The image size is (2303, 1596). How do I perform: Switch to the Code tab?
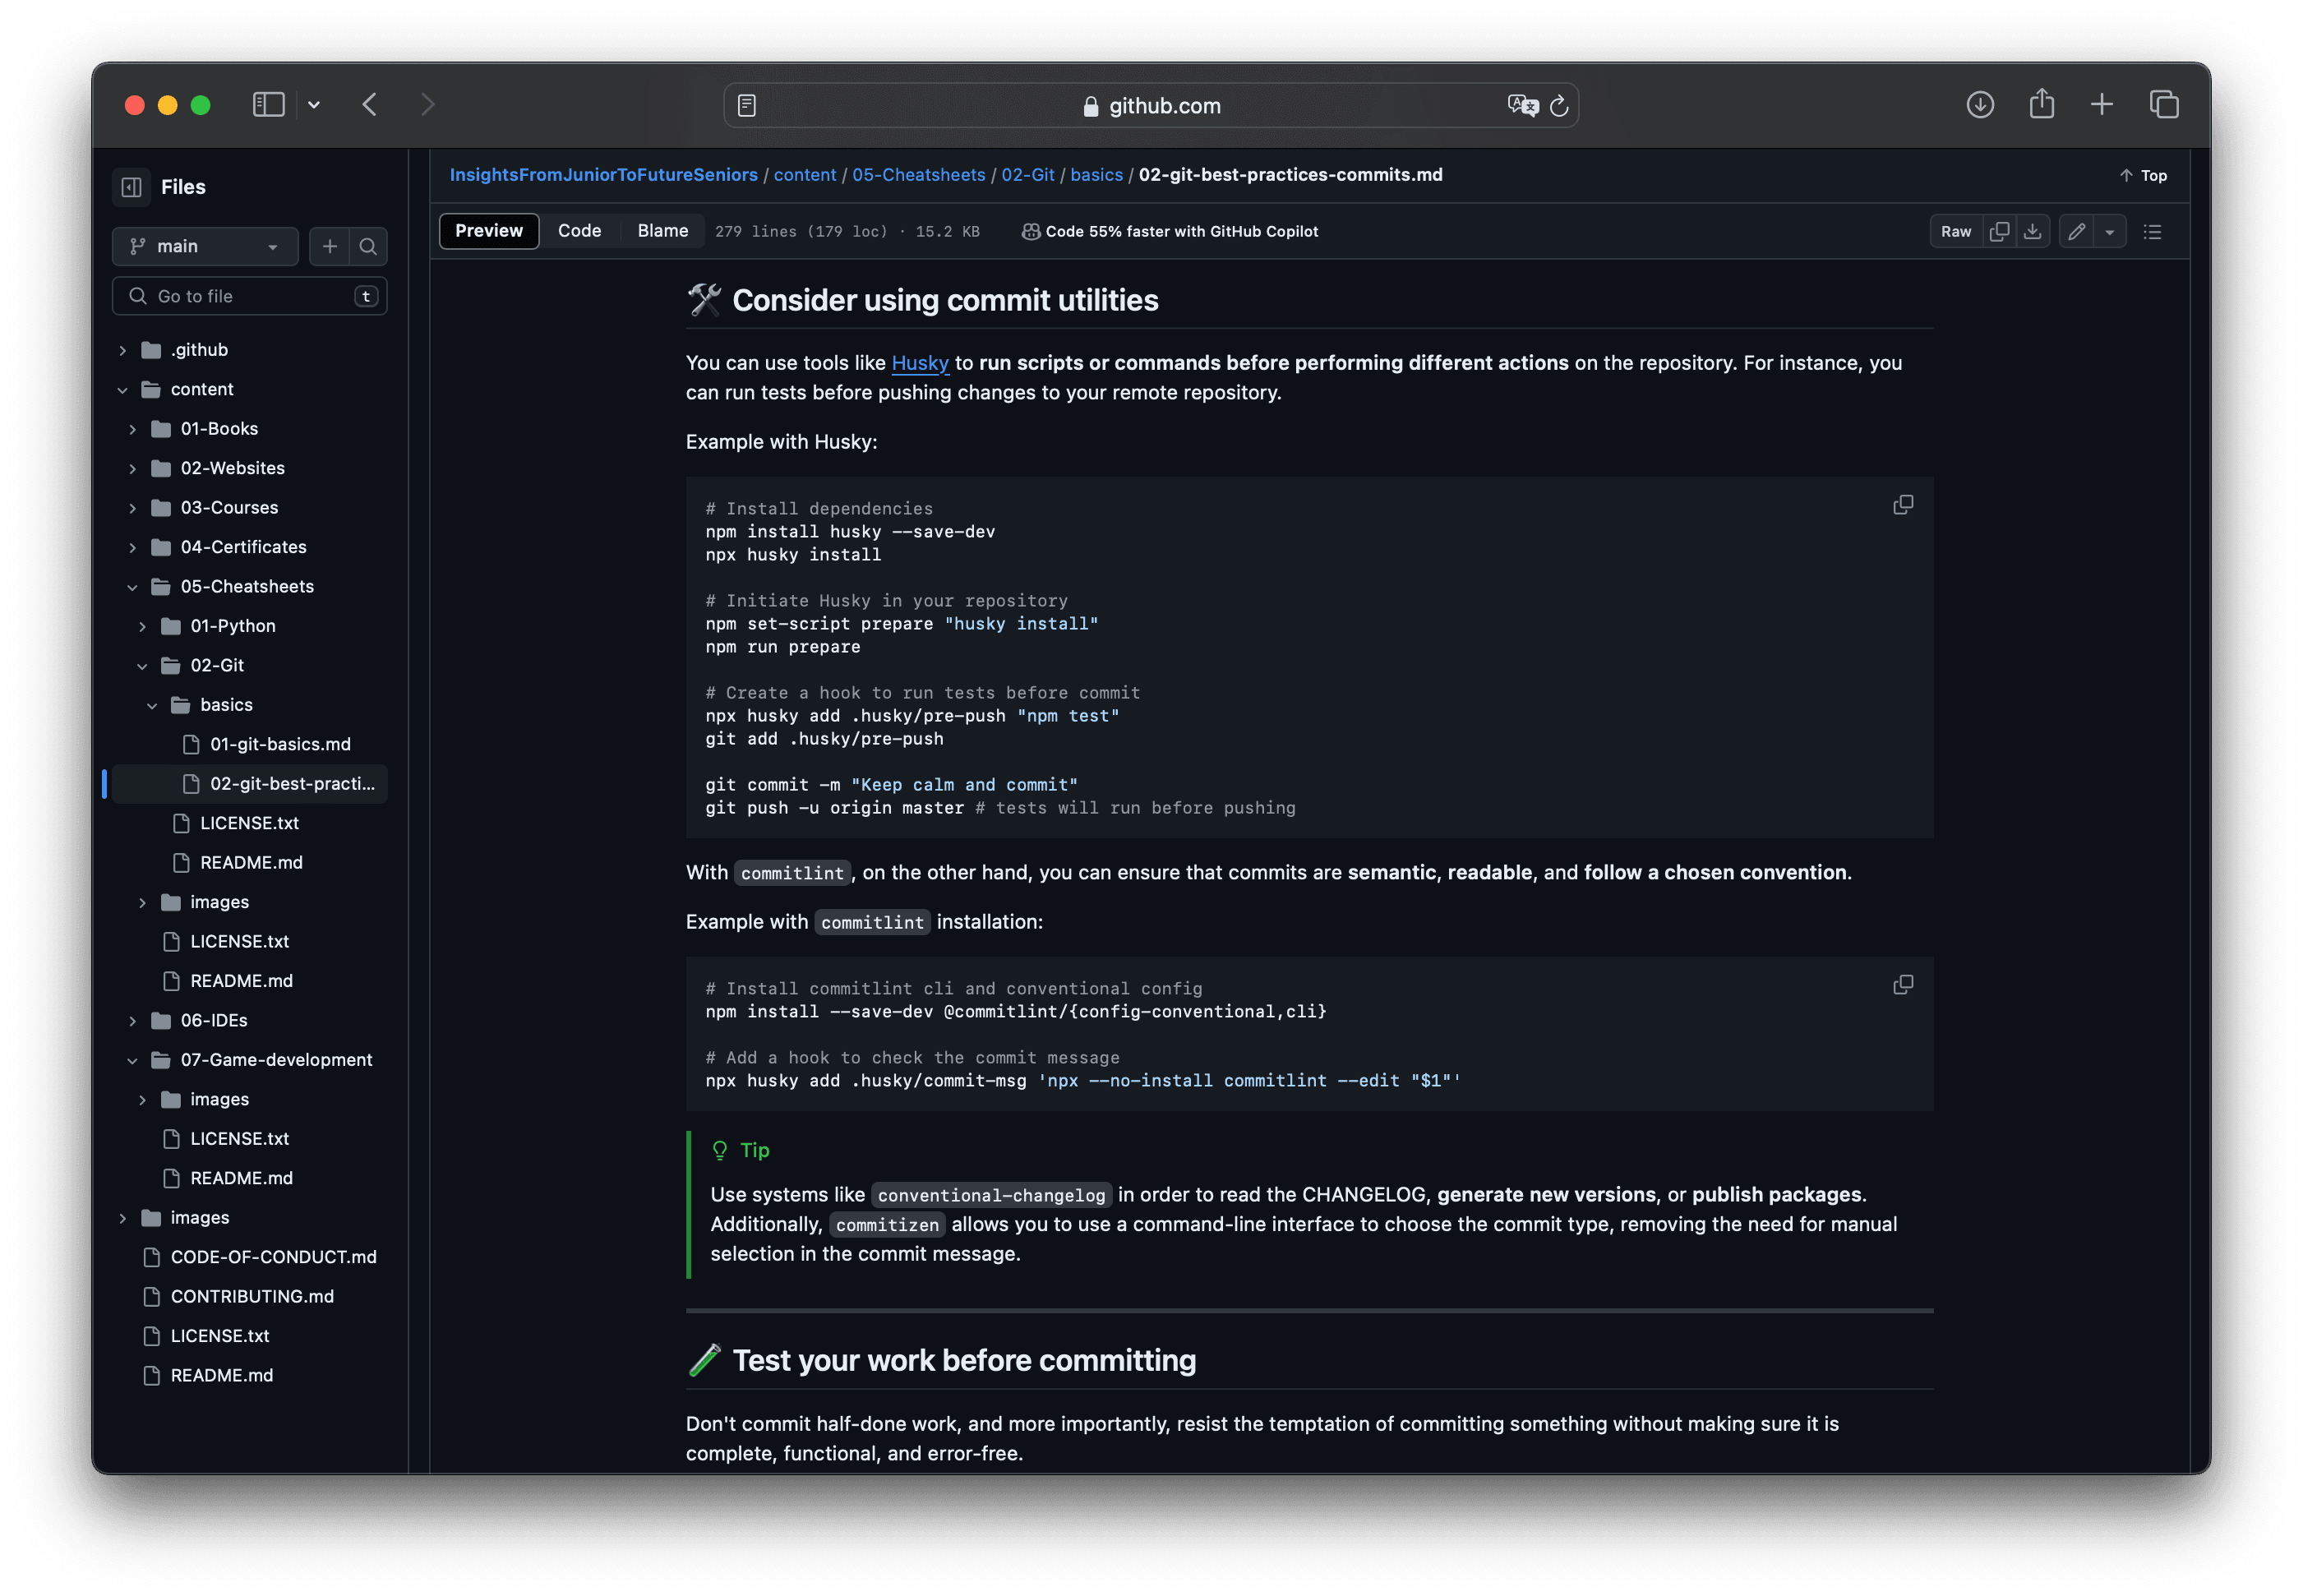point(578,229)
